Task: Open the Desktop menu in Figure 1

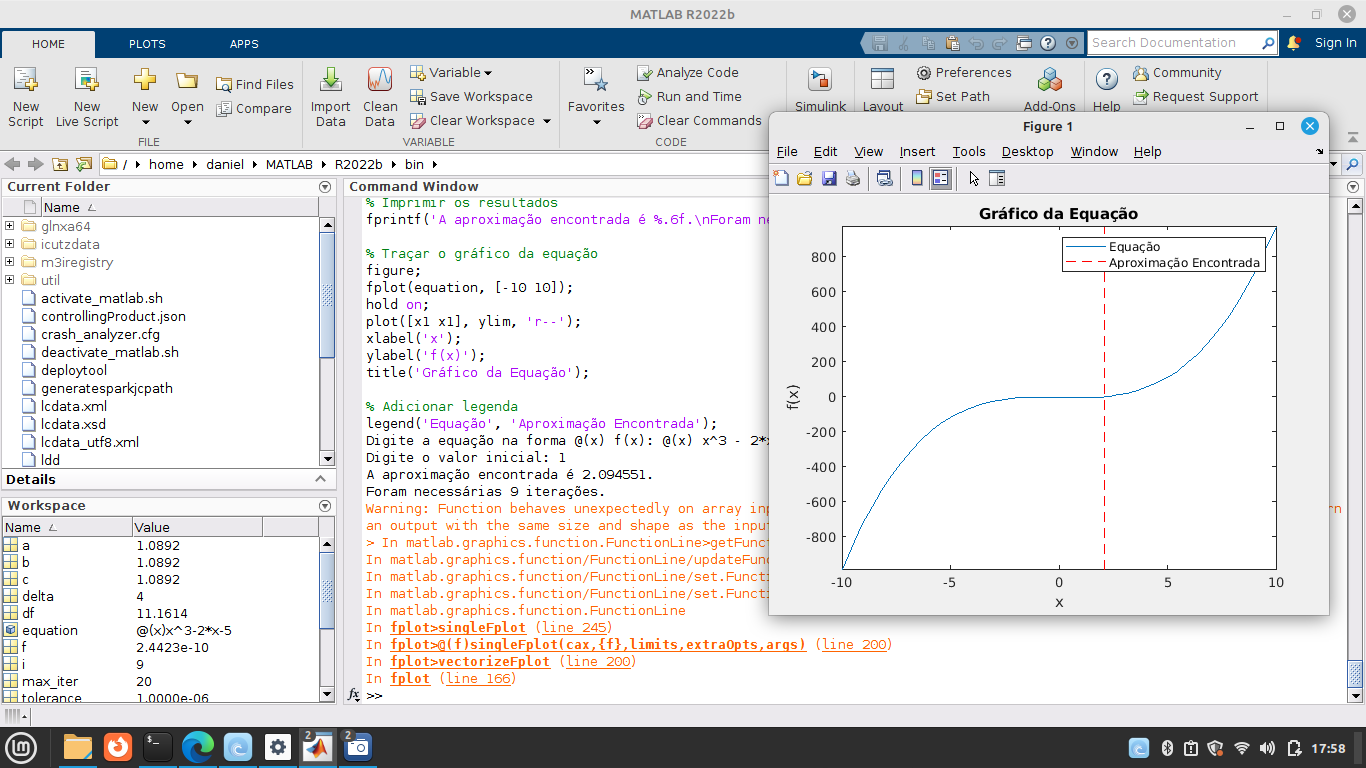Action: tap(1028, 151)
